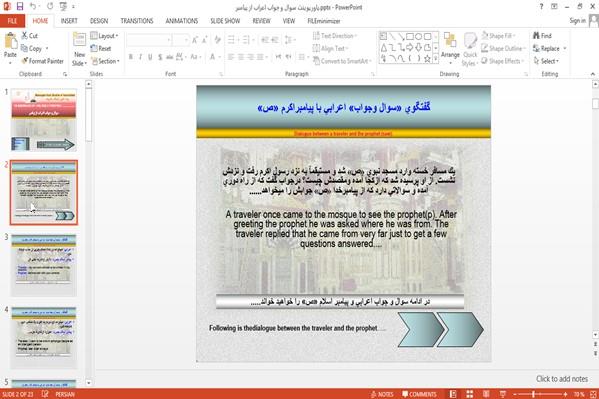Increase font size with larger A icon
The width and height of the screenshot is (599, 399).
pyautogui.click(x=194, y=40)
